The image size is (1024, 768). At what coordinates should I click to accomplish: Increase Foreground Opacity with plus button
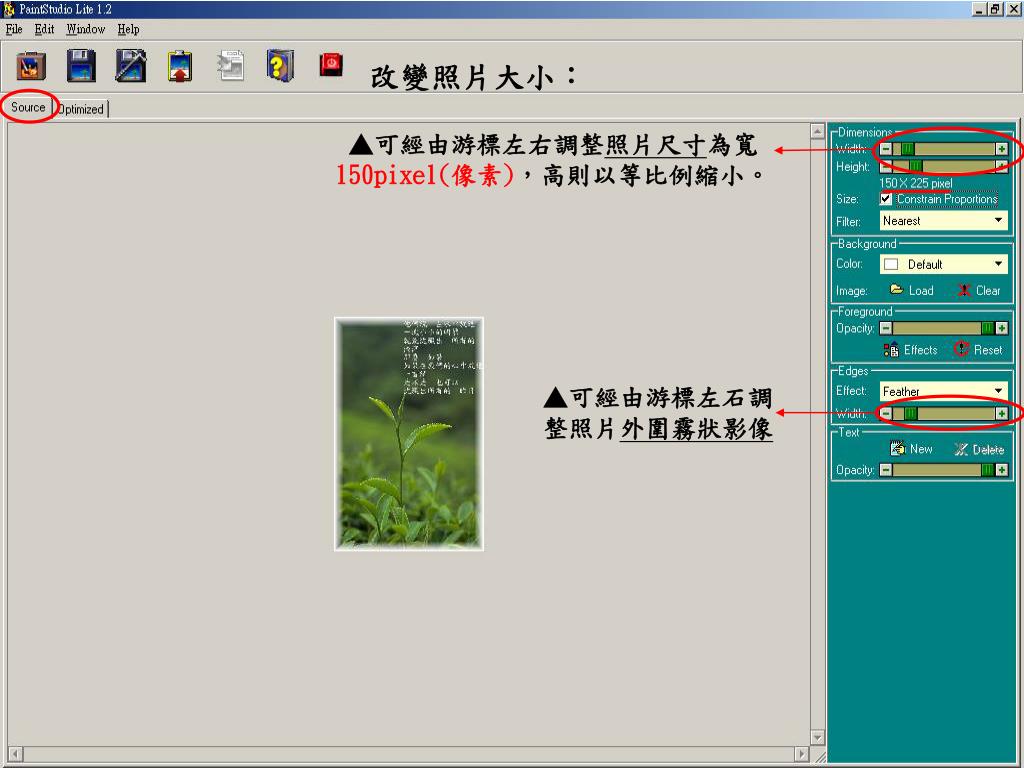[x=1002, y=328]
